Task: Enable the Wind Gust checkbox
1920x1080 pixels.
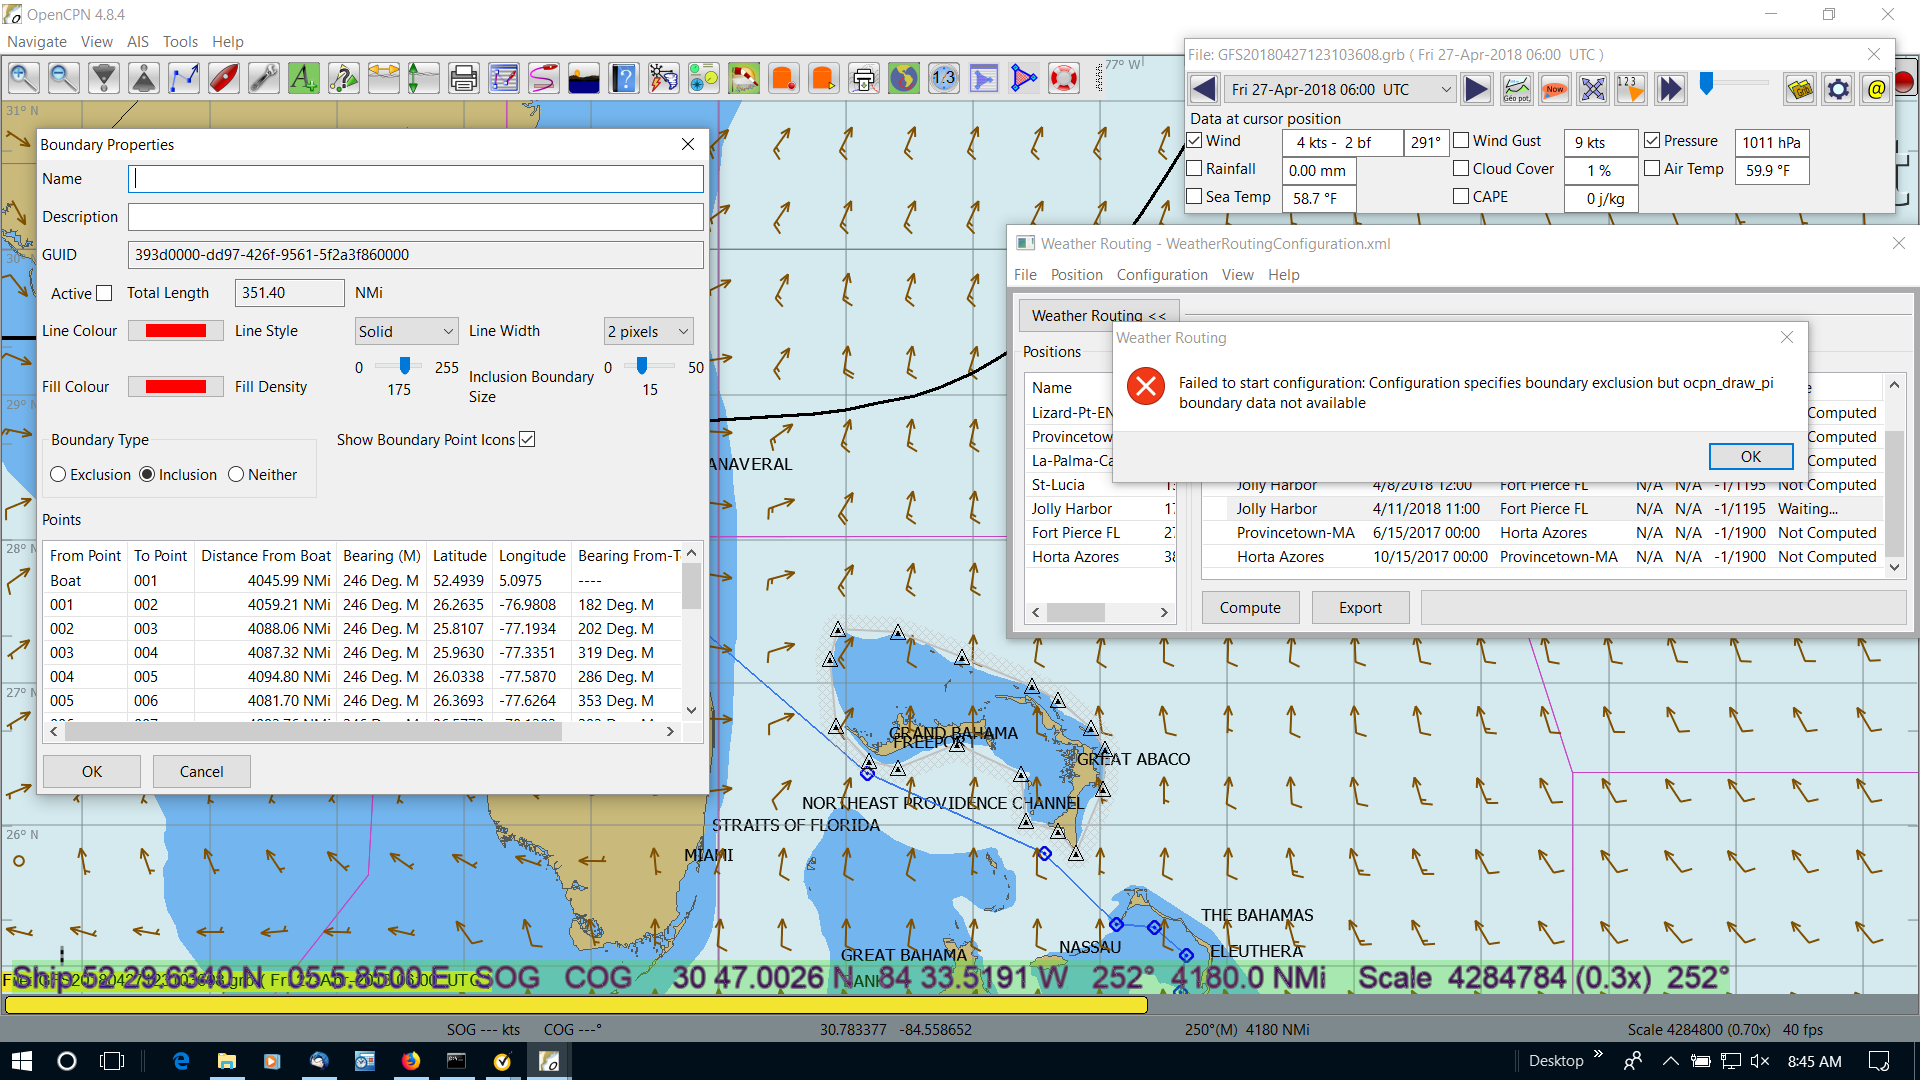Action: coord(1461,141)
